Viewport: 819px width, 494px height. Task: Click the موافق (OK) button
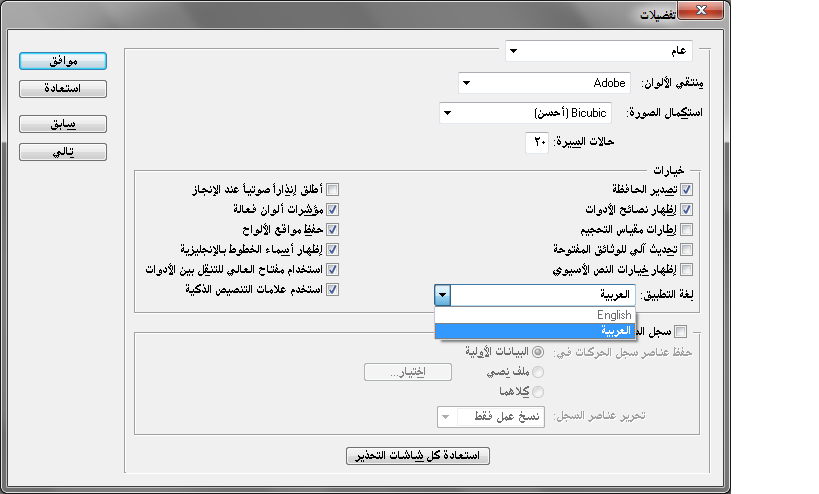tap(63, 62)
